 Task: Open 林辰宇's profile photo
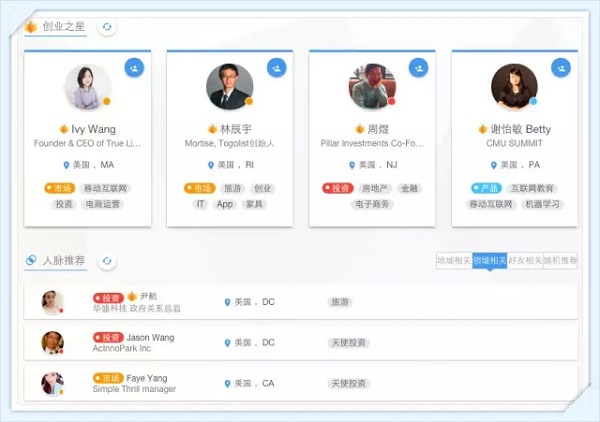pyautogui.click(x=230, y=87)
